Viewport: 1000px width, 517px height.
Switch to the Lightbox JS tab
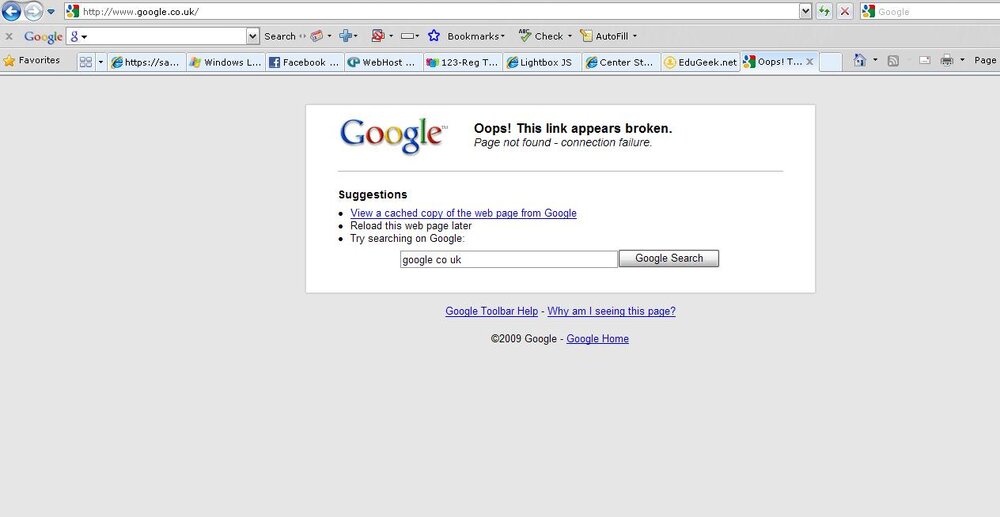tap(543, 62)
